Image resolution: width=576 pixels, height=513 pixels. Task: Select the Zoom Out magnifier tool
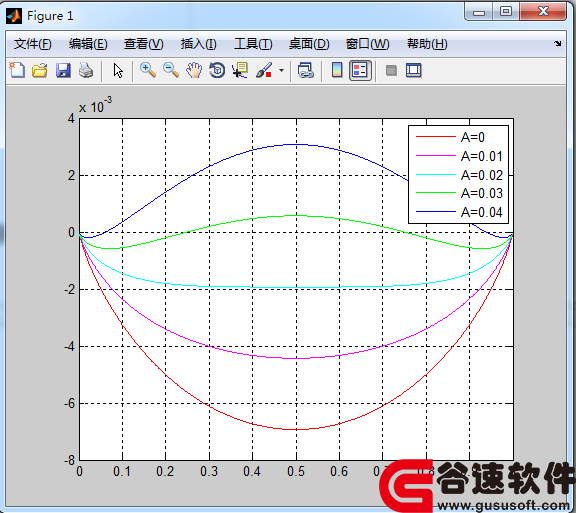(x=171, y=70)
